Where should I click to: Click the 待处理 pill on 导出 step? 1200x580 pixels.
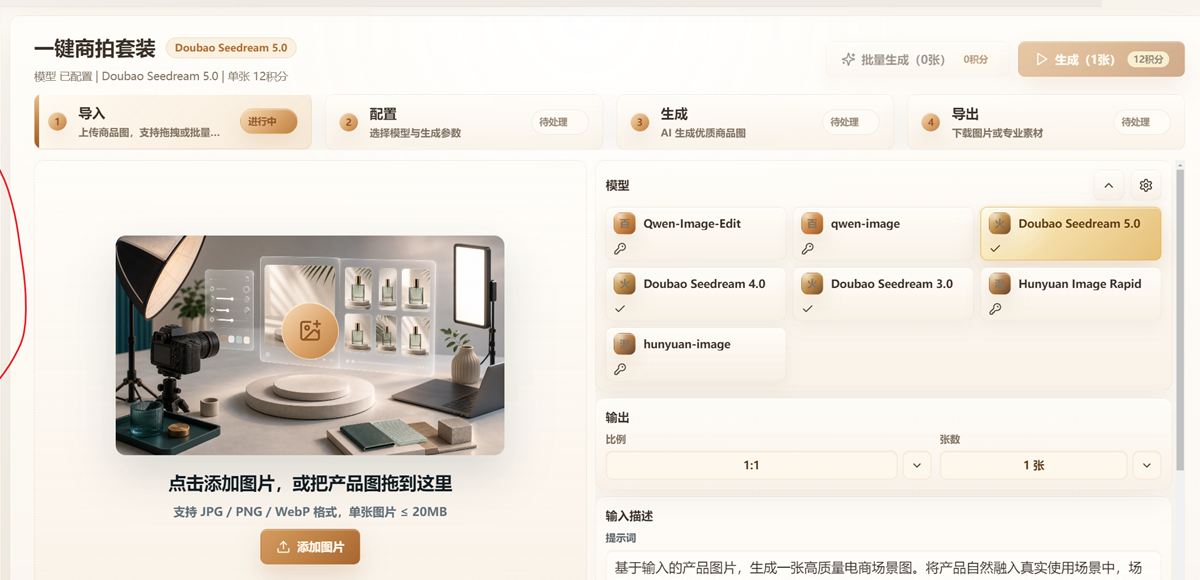(1141, 122)
